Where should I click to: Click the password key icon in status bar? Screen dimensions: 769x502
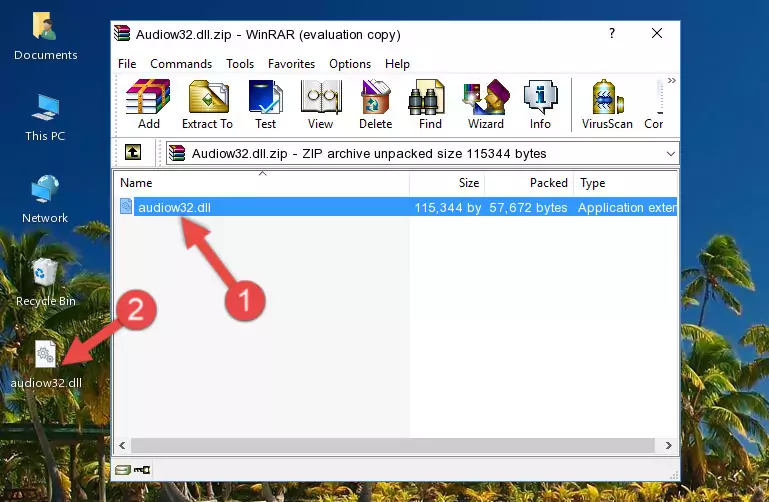[x=142, y=470]
